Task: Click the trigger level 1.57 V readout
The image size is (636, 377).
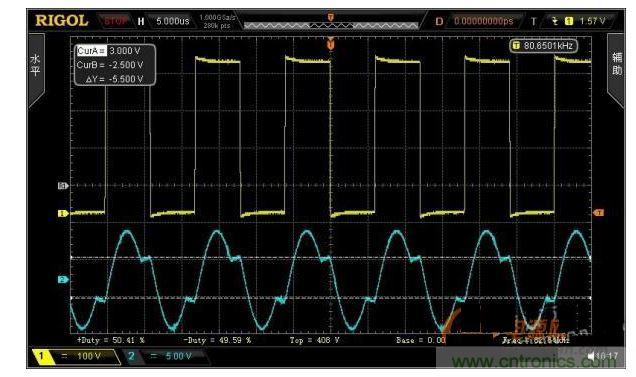Action: [592, 21]
